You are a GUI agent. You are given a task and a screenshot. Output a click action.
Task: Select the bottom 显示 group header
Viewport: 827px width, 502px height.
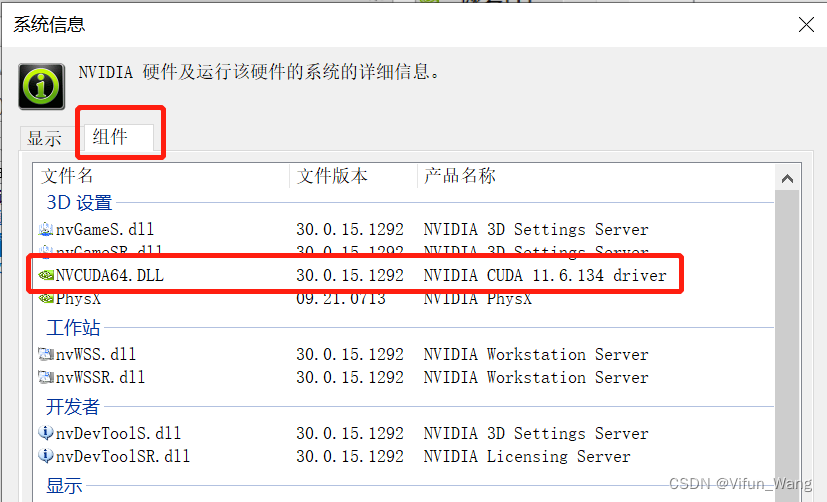[x=64, y=486]
